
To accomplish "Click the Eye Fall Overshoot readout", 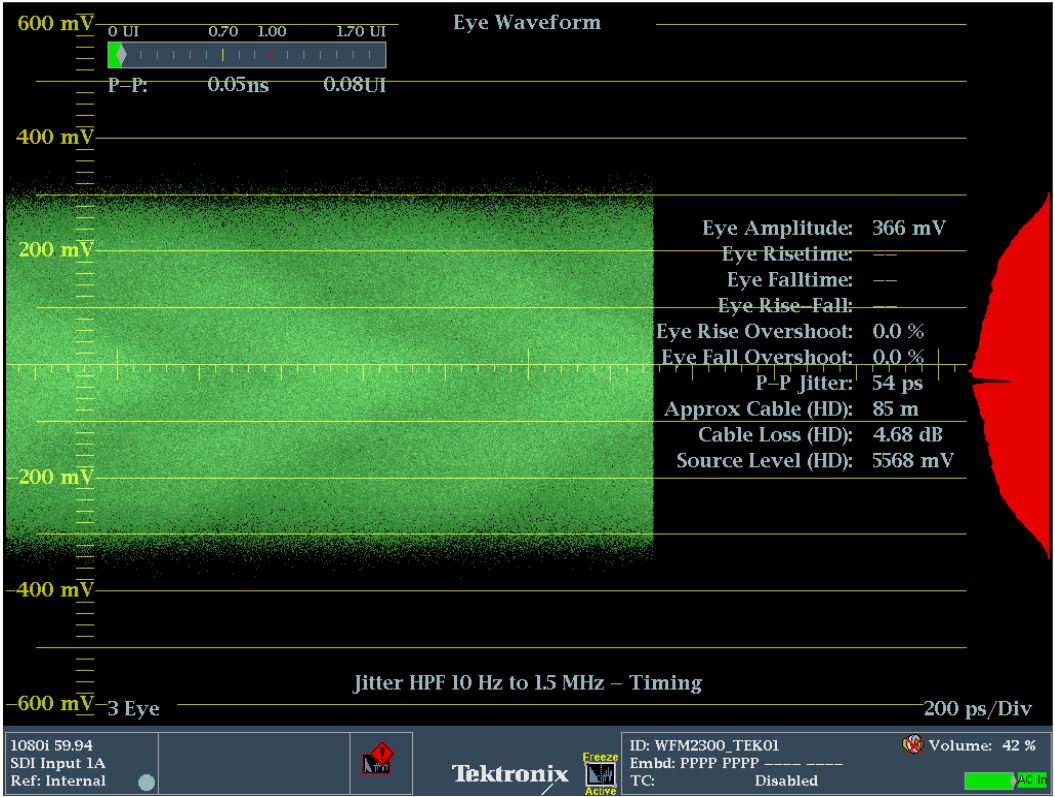I will (x=793, y=357).
